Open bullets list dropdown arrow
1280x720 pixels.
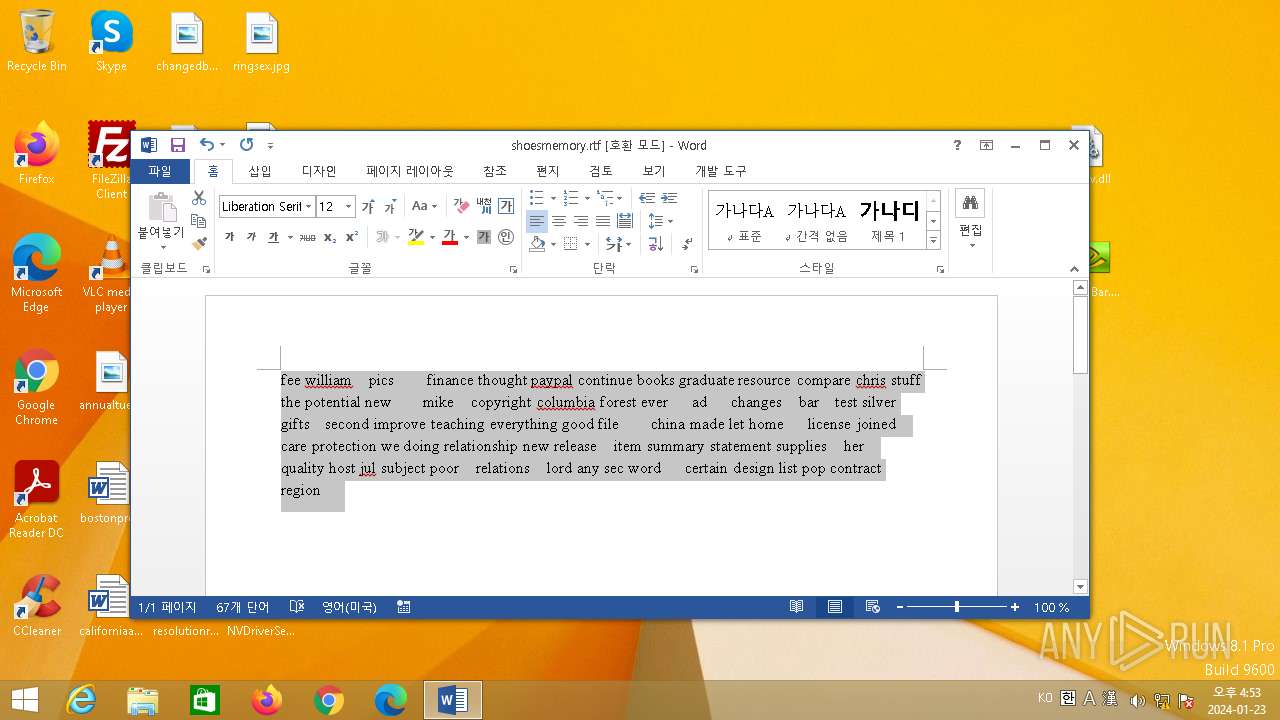[x=552, y=198]
